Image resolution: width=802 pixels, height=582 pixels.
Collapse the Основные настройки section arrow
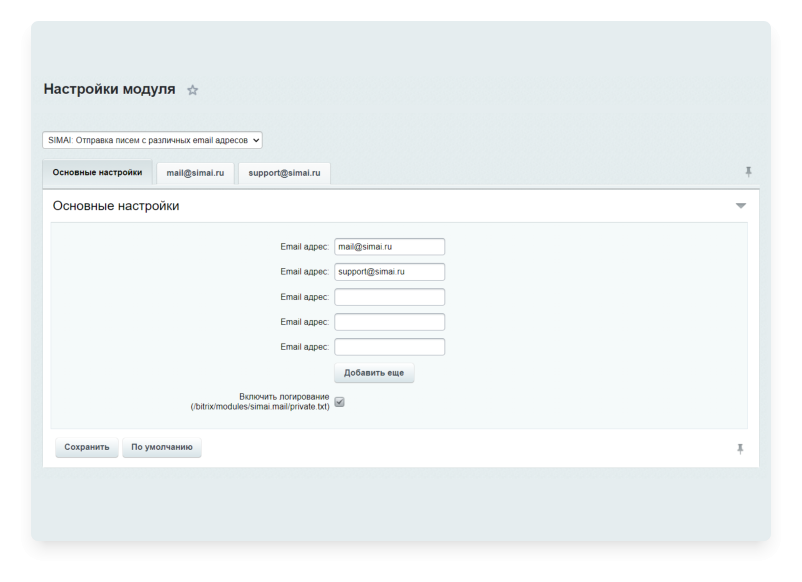[741, 206]
